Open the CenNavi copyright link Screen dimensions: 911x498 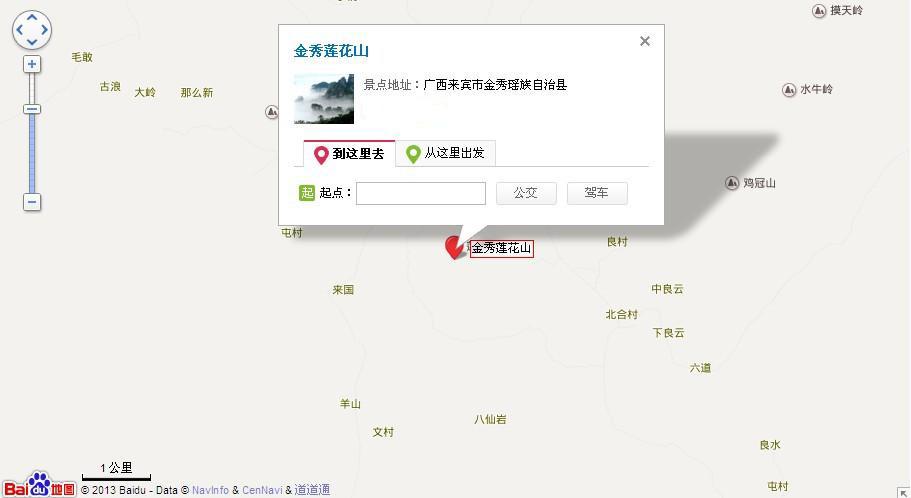coord(262,490)
